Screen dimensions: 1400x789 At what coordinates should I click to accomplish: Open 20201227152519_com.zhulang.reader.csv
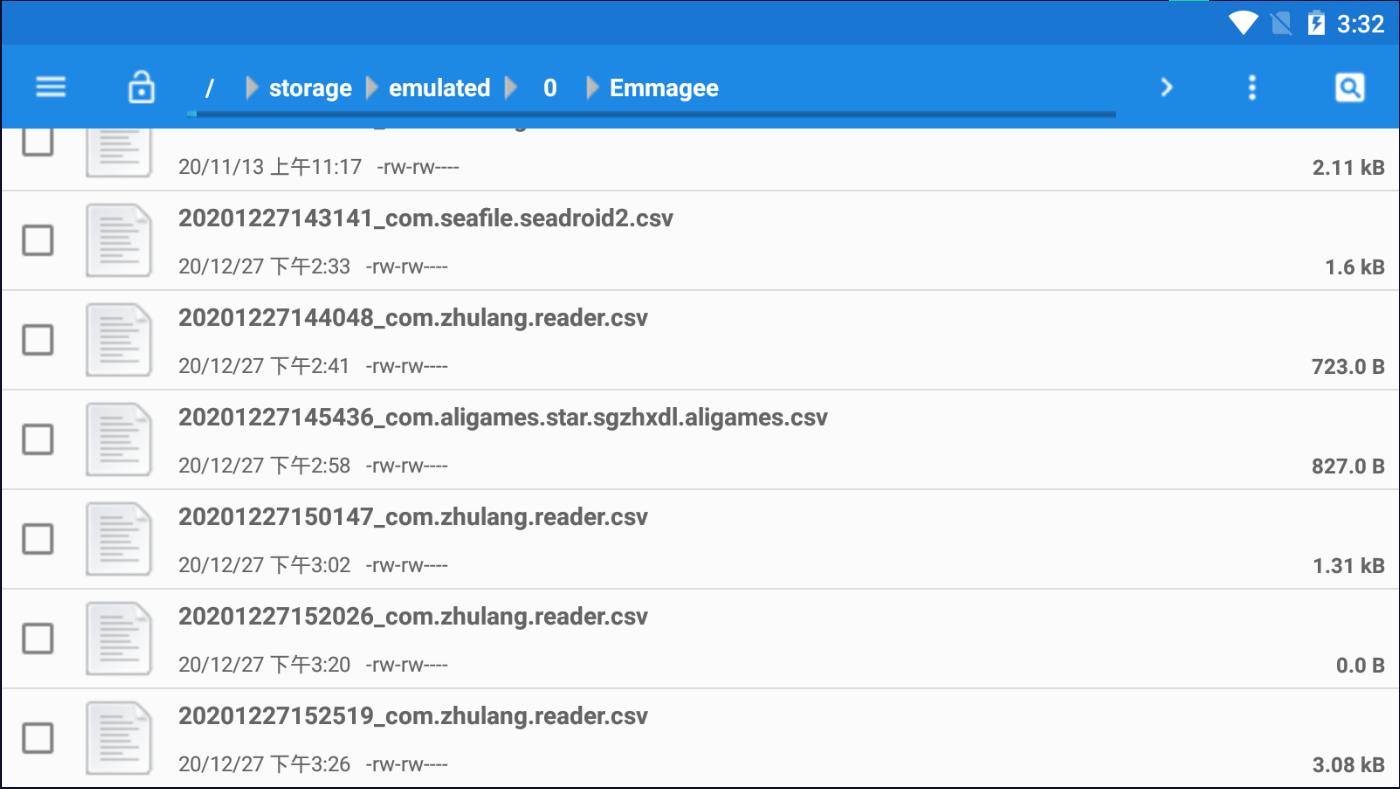click(x=413, y=716)
